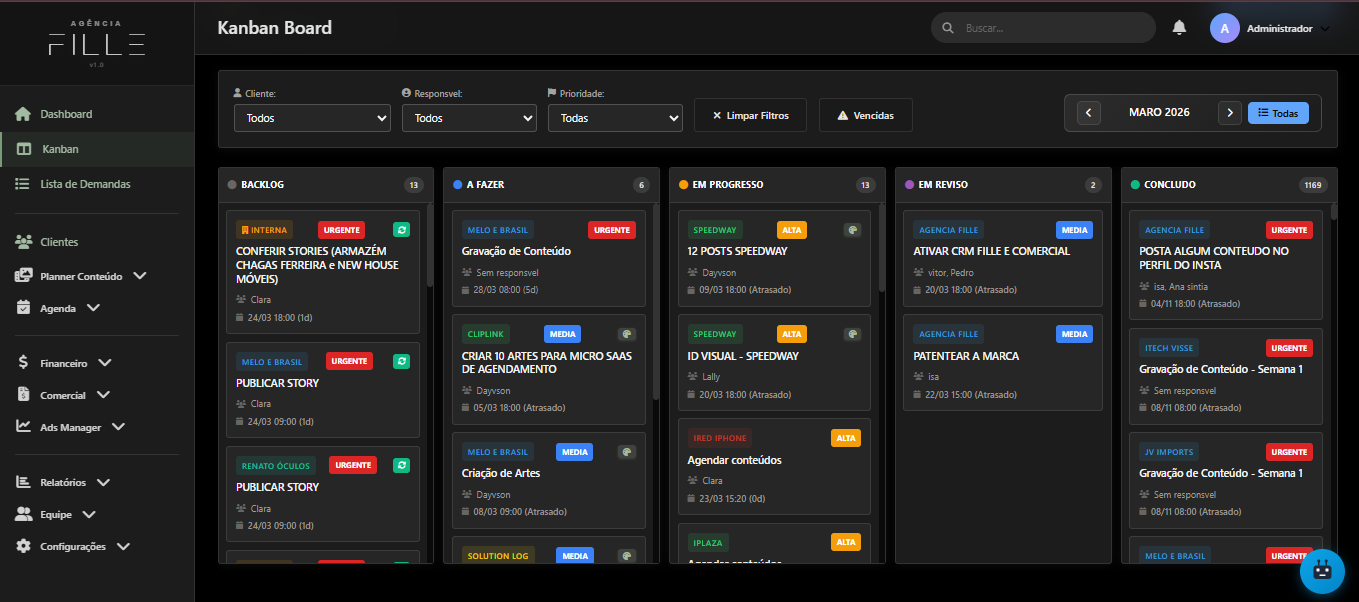The width and height of the screenshot is (1359, 602).
Task: Open Lista de Demandas in sidebar
Action: (85, 184)
